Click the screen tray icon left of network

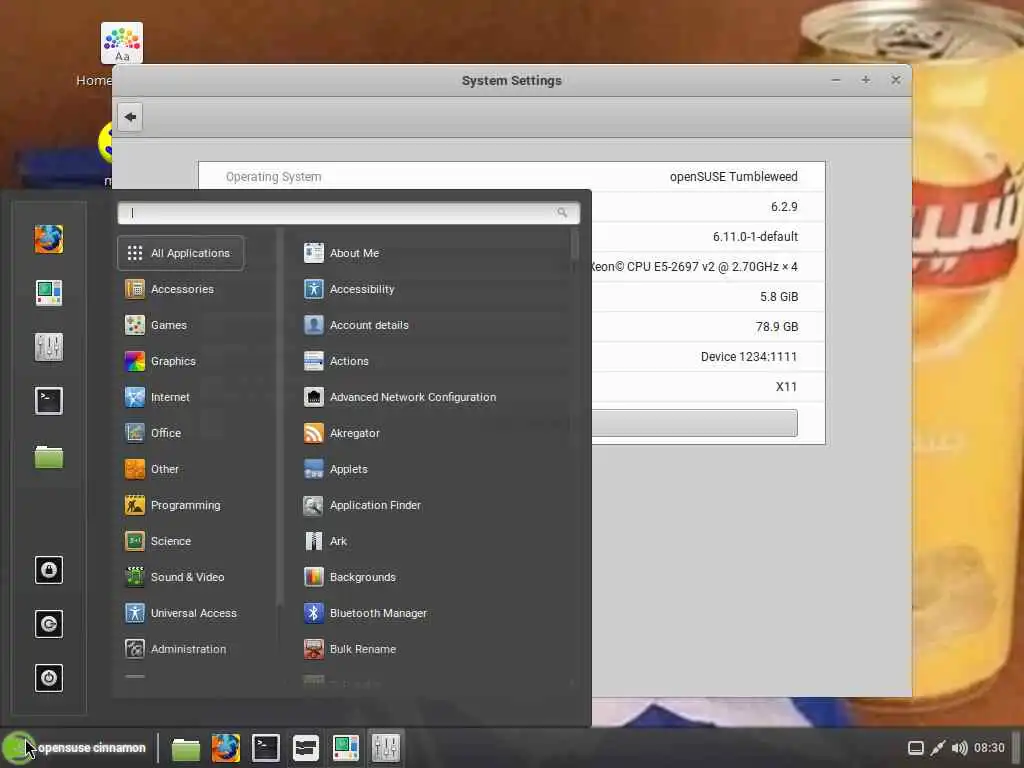coord(916,748)
